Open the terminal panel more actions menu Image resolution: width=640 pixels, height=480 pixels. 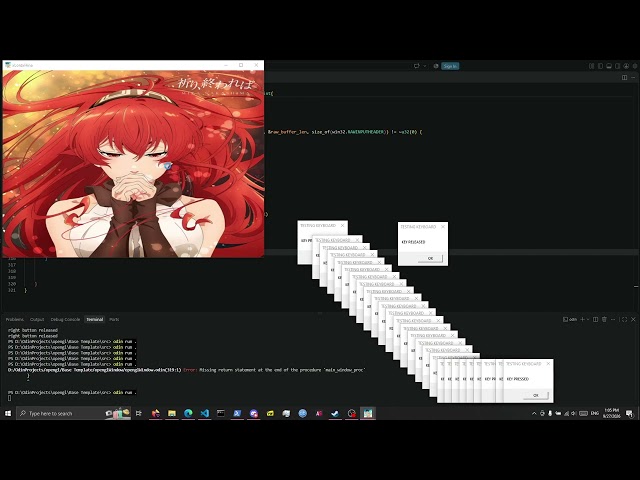[x=613, y=320]
